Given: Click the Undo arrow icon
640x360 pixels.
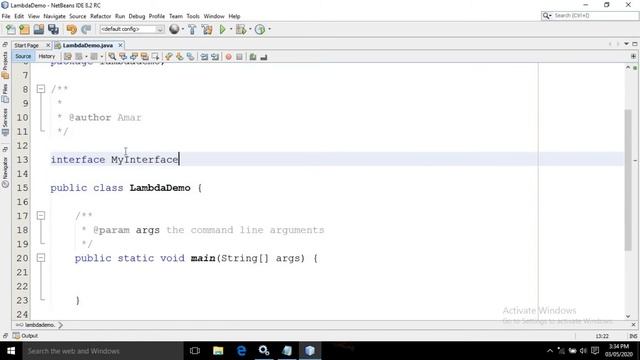Looking at the screenshot, I should pos(71,29).
